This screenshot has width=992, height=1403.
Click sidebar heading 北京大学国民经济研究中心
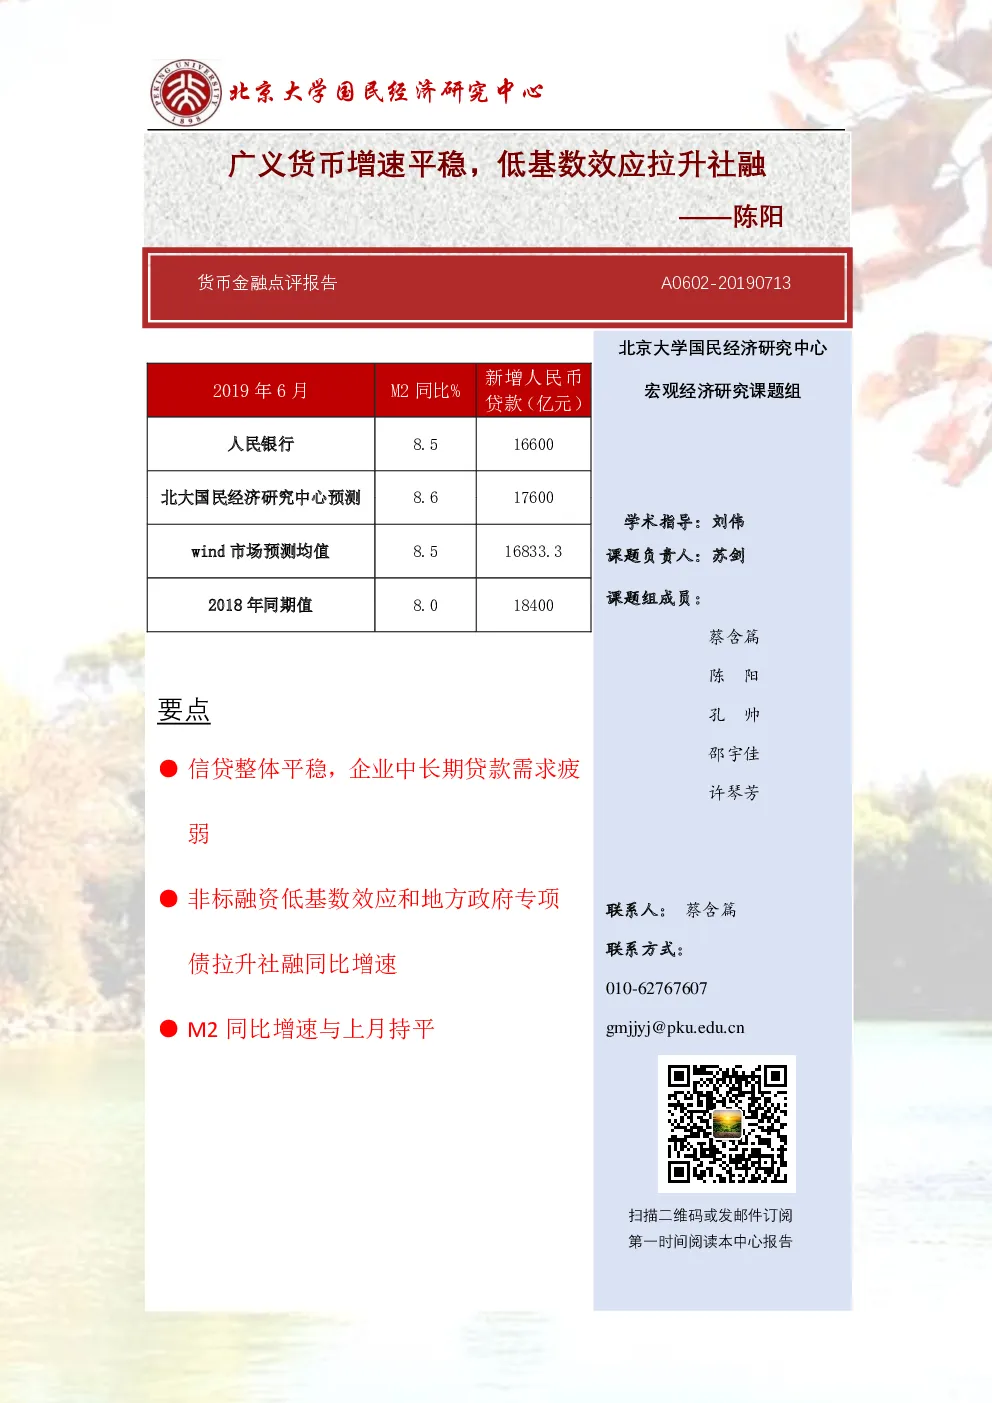(x=722, y=348)
